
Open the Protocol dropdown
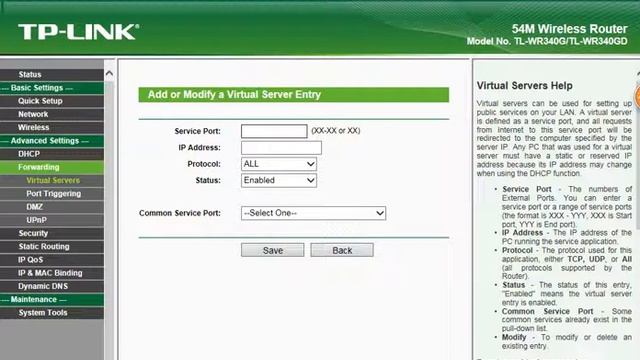point(279,164)
